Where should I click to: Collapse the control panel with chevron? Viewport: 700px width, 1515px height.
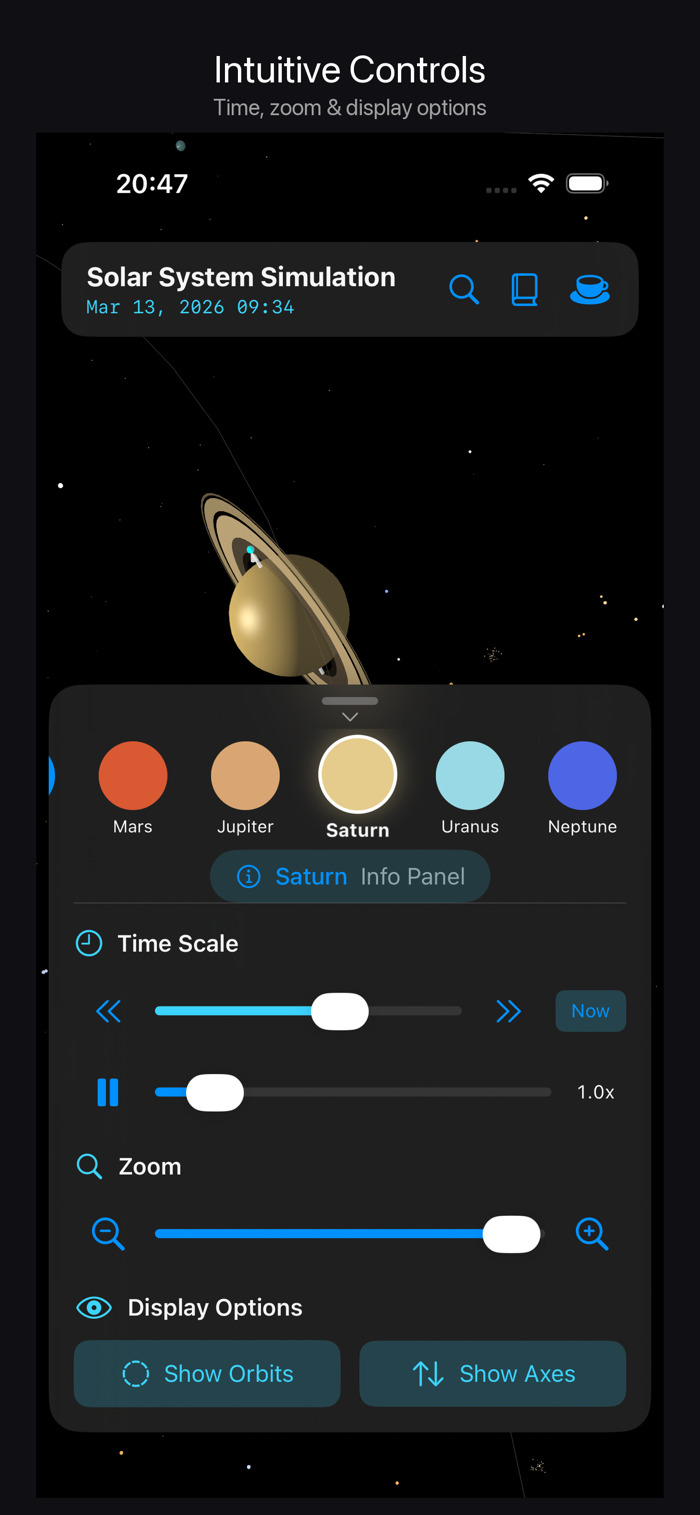(350, 717)
